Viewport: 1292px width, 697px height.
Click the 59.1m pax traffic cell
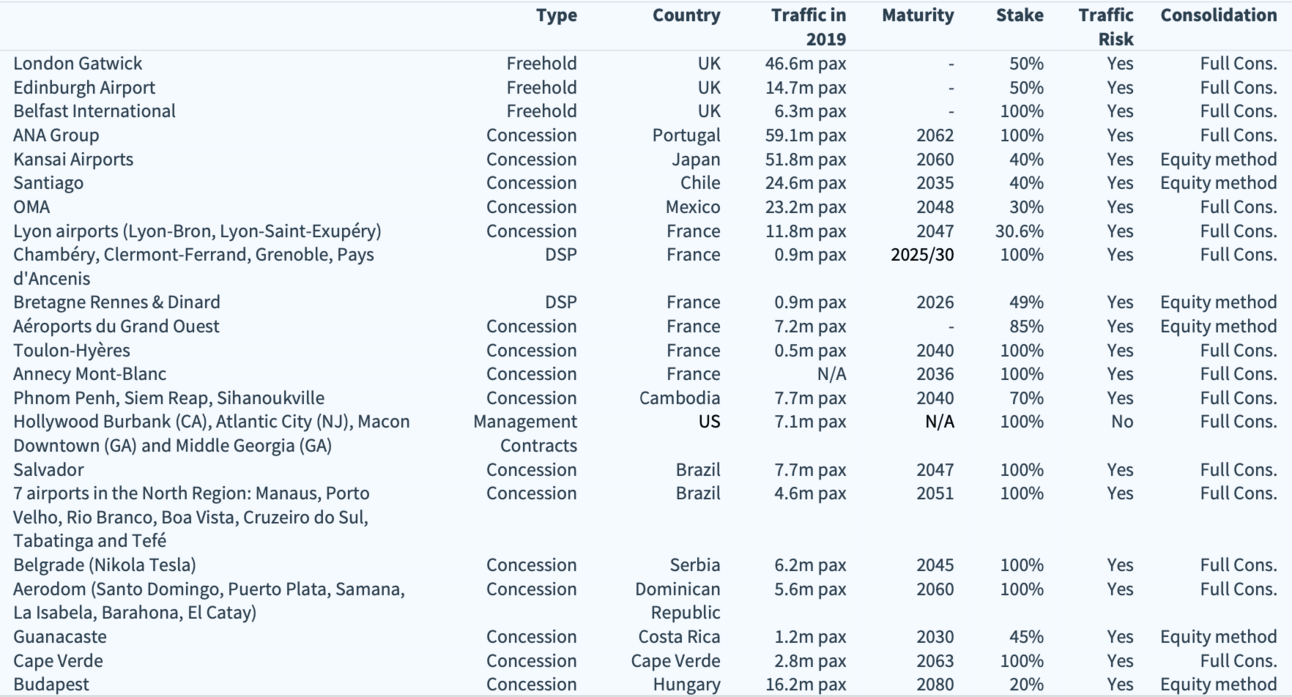coord(806,135)
